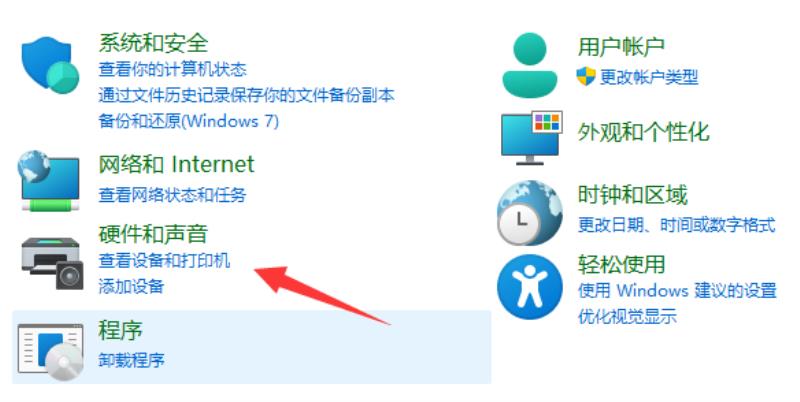
Task: Open 更改日期、时间或数字格式 link
Action: tap(676, 224)
